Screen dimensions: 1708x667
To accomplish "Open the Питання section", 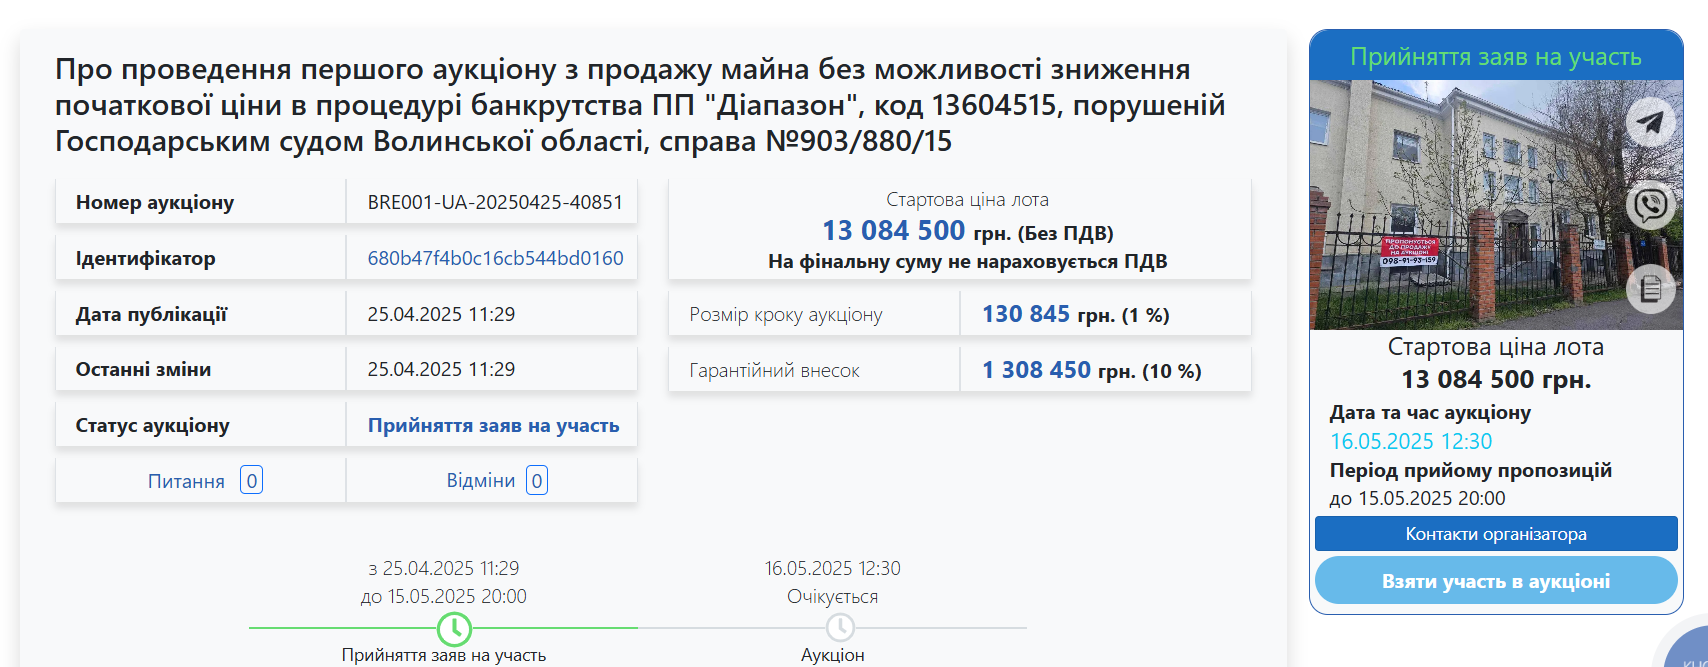I will click(x=186, y=481).
